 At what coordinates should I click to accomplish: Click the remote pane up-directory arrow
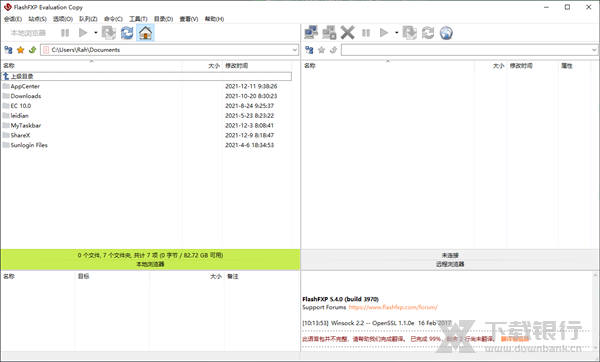click(333, 50)
